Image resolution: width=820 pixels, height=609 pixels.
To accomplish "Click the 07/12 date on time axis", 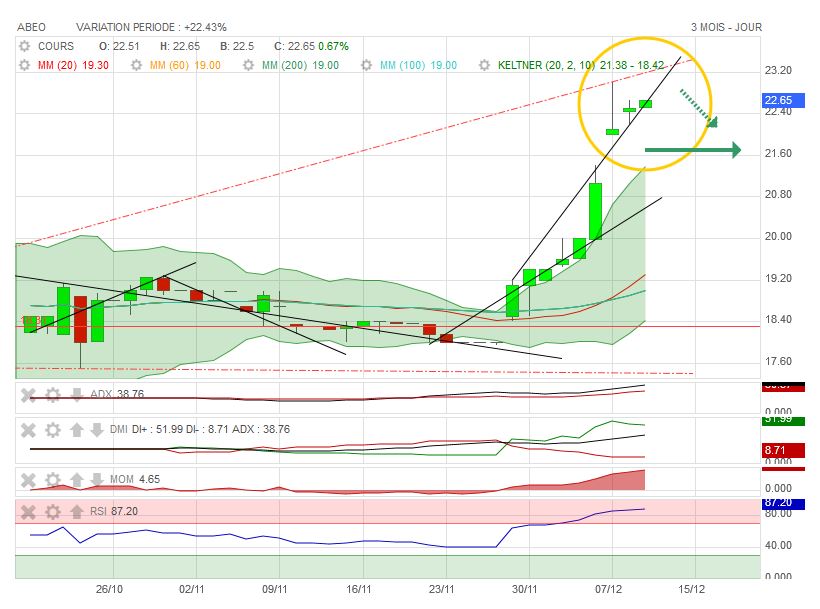I will (609, 589).
